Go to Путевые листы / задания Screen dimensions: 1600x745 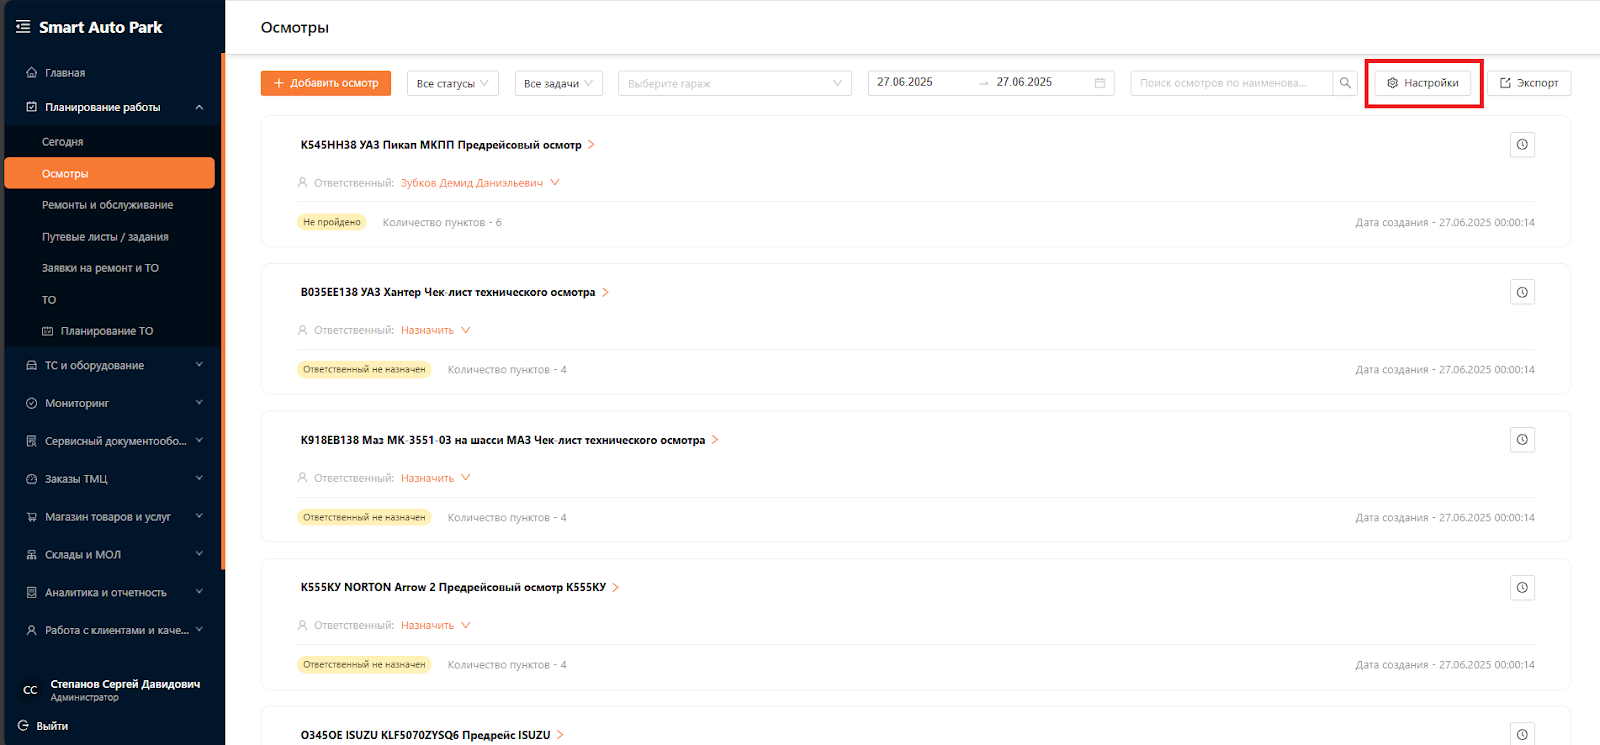tap(105, 237)
